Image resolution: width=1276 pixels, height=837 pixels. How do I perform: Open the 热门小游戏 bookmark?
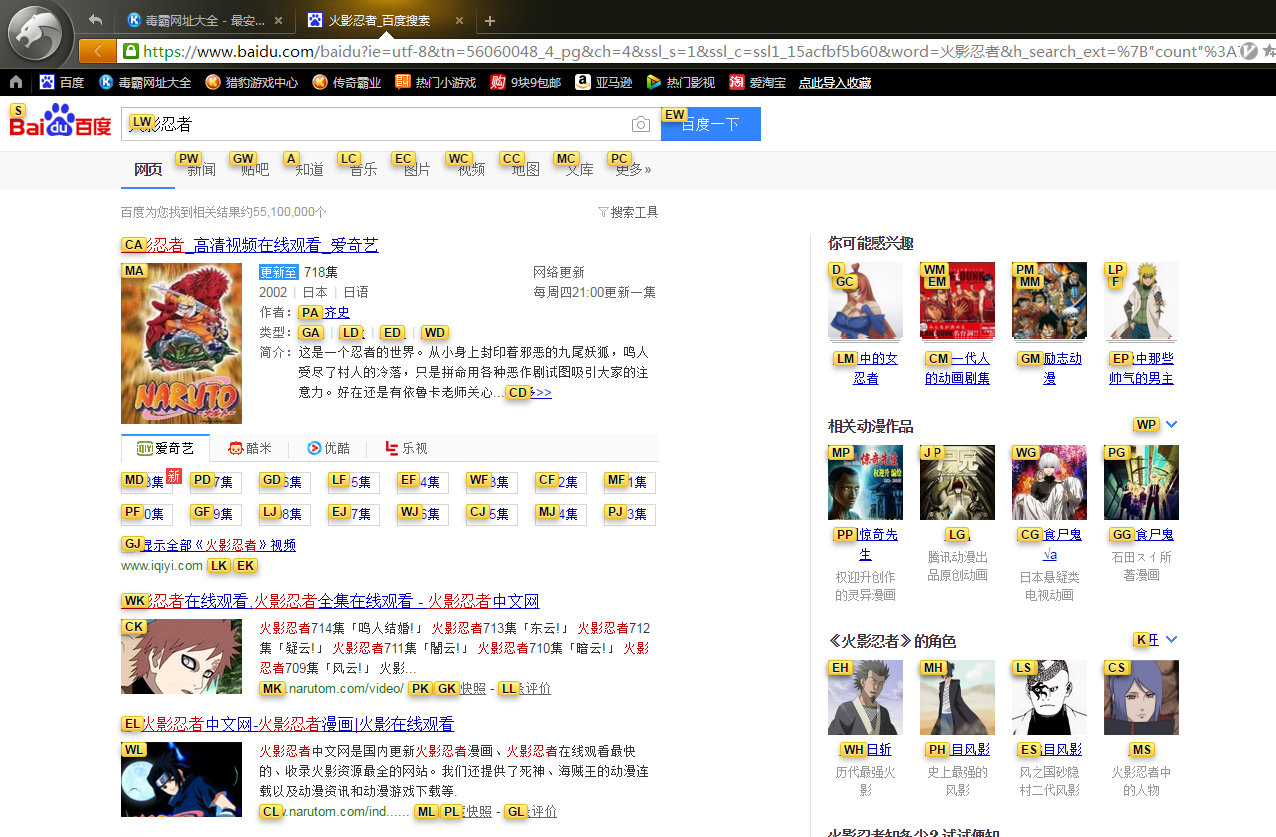click(435, 82)
